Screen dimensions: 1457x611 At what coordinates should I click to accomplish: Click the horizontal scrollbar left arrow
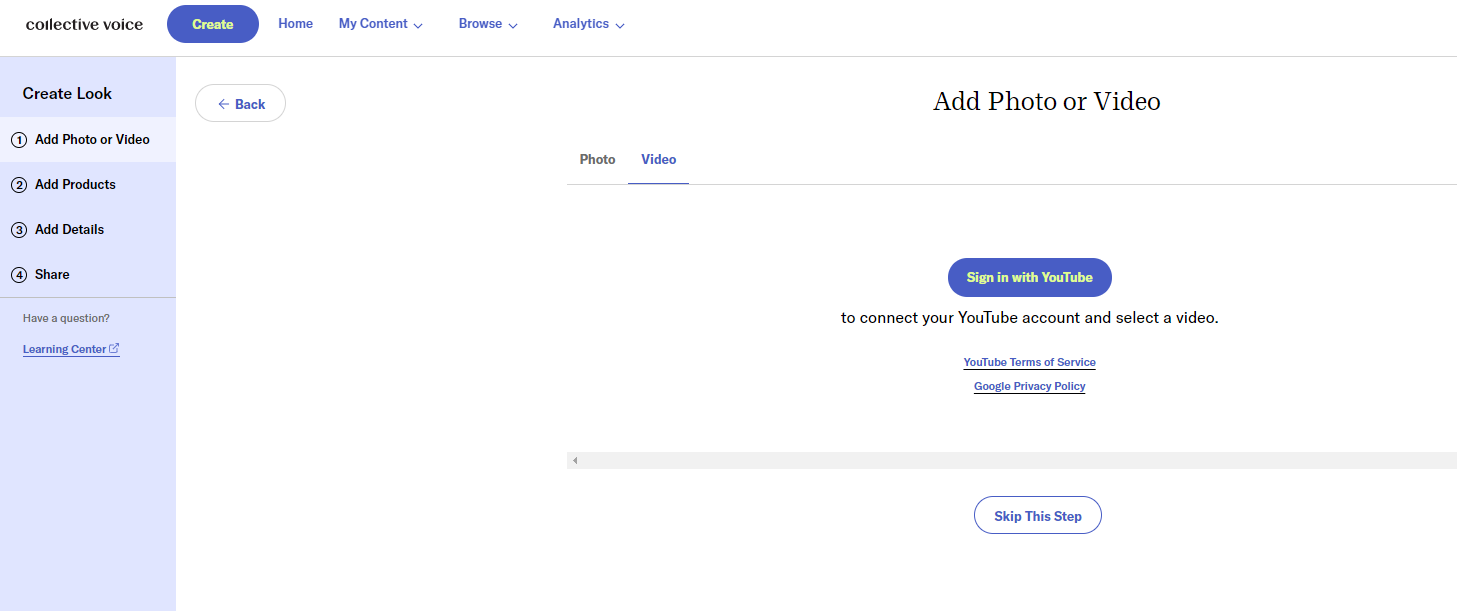pos(575,461)
